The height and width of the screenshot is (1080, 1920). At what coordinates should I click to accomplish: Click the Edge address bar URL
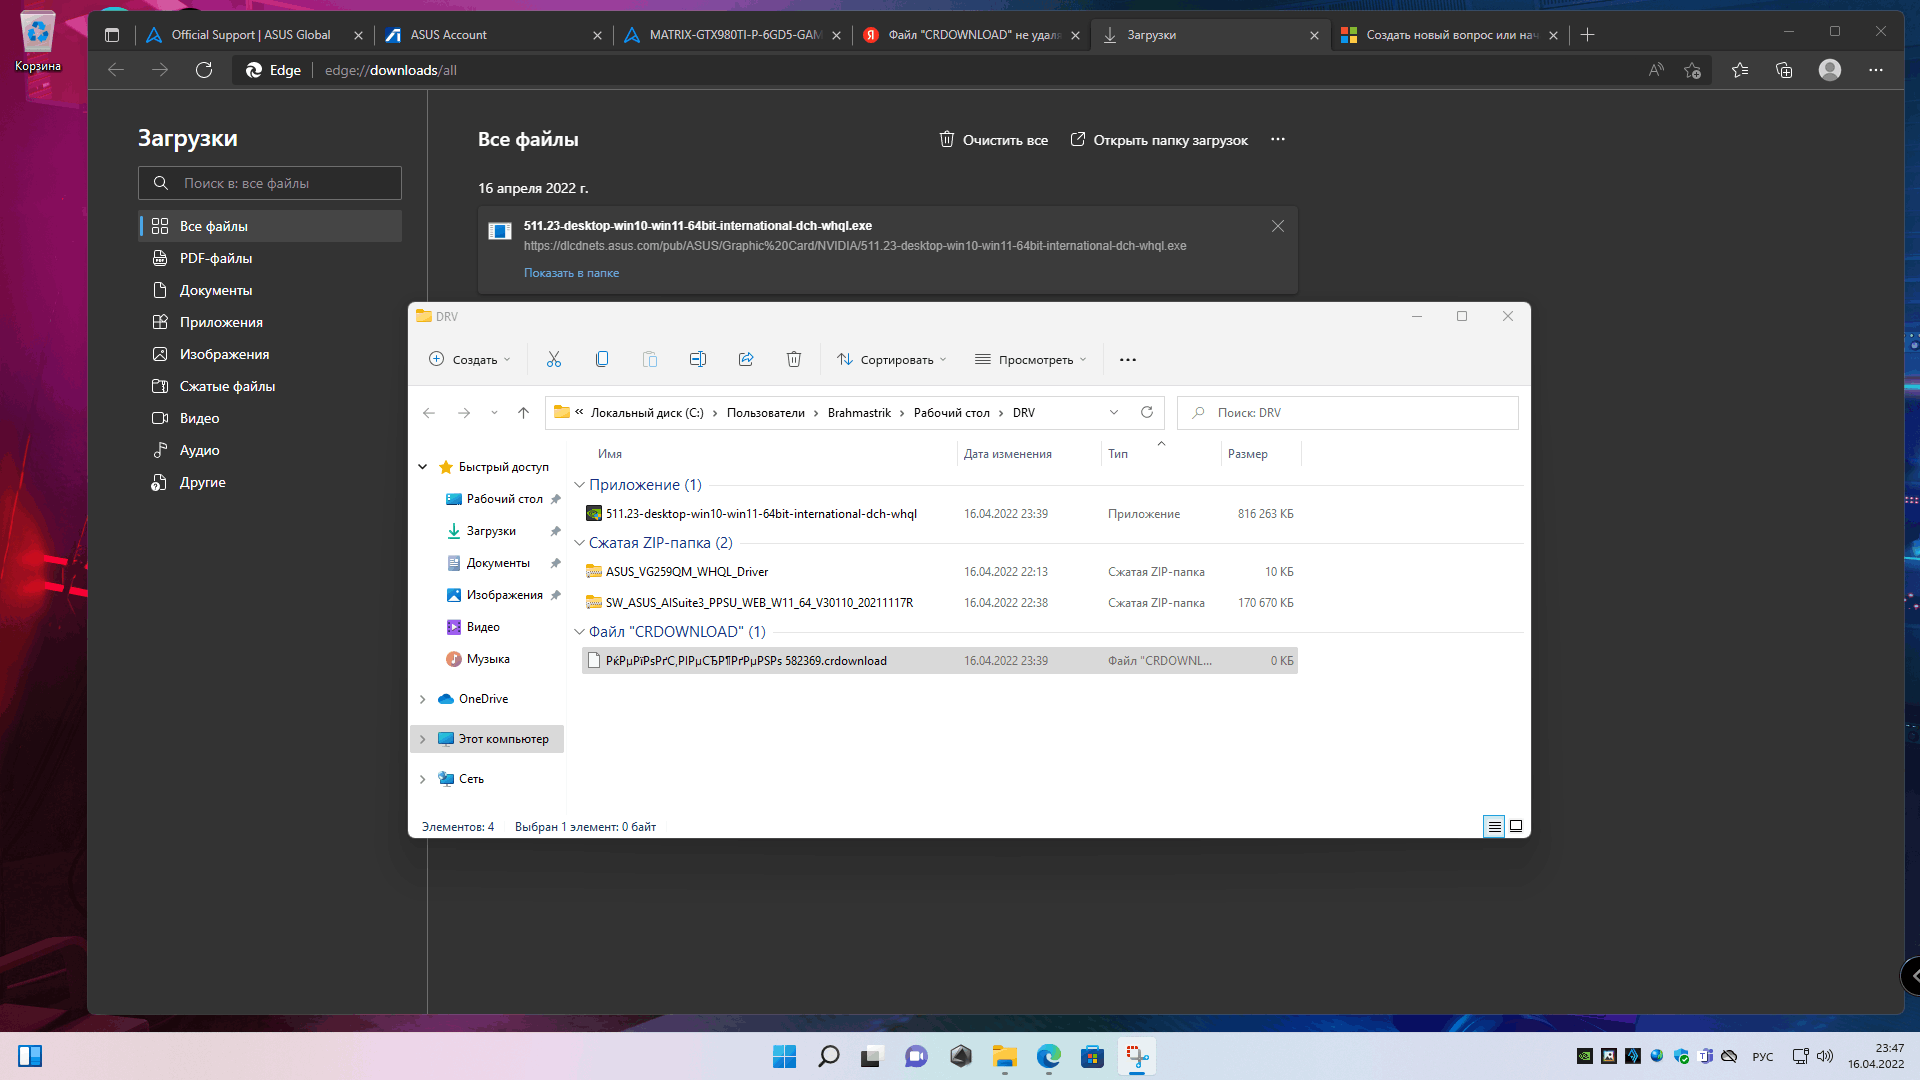391,70
